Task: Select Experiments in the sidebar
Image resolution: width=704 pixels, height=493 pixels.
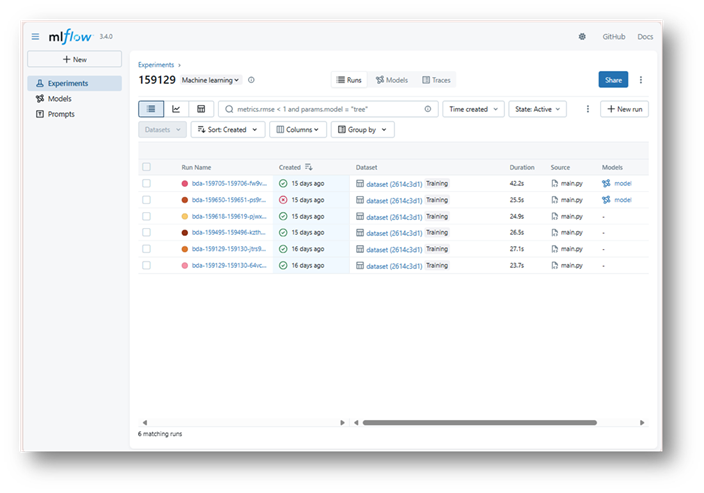Action: point(75,83)
